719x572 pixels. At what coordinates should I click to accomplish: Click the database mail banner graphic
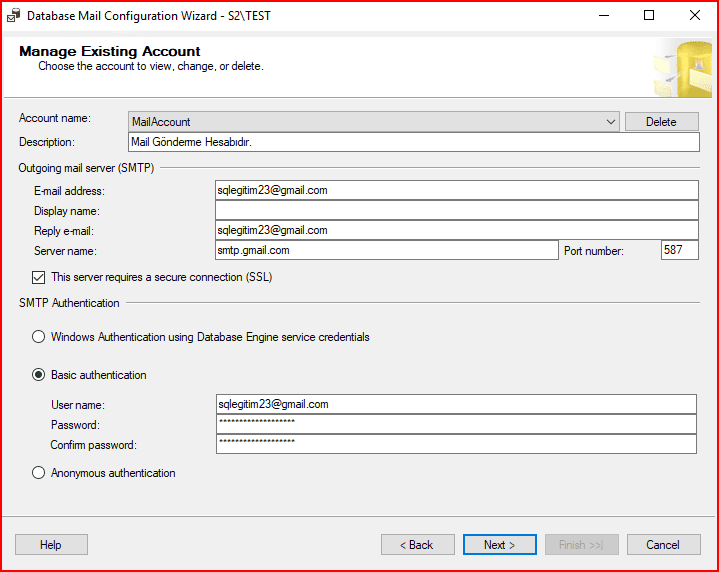pyautogui.click(x=682, y=68)
